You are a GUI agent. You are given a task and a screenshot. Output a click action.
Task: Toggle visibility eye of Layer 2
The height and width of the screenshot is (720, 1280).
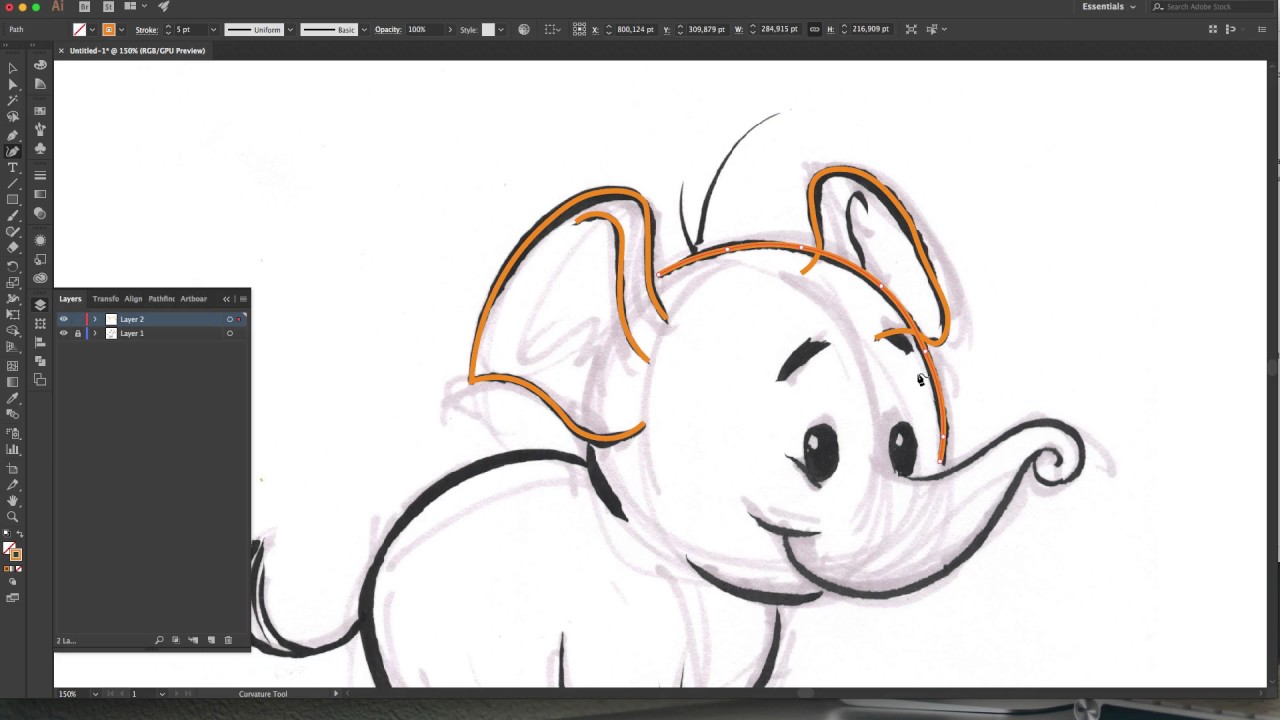click(x=64, y=319)
